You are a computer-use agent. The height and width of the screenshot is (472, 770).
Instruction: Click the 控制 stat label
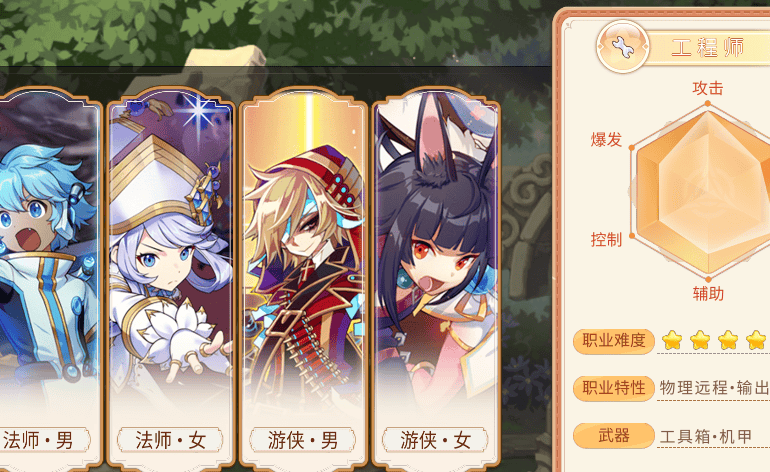(606, 240)
